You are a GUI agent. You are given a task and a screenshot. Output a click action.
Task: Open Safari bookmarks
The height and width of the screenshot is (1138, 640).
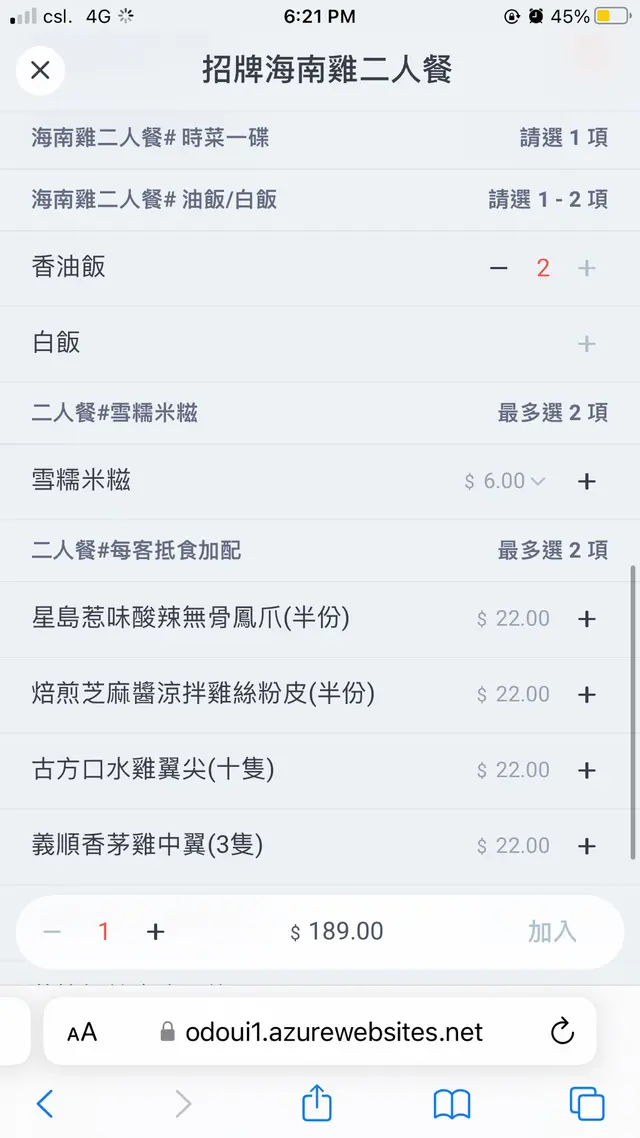(x=452, y=1104)
